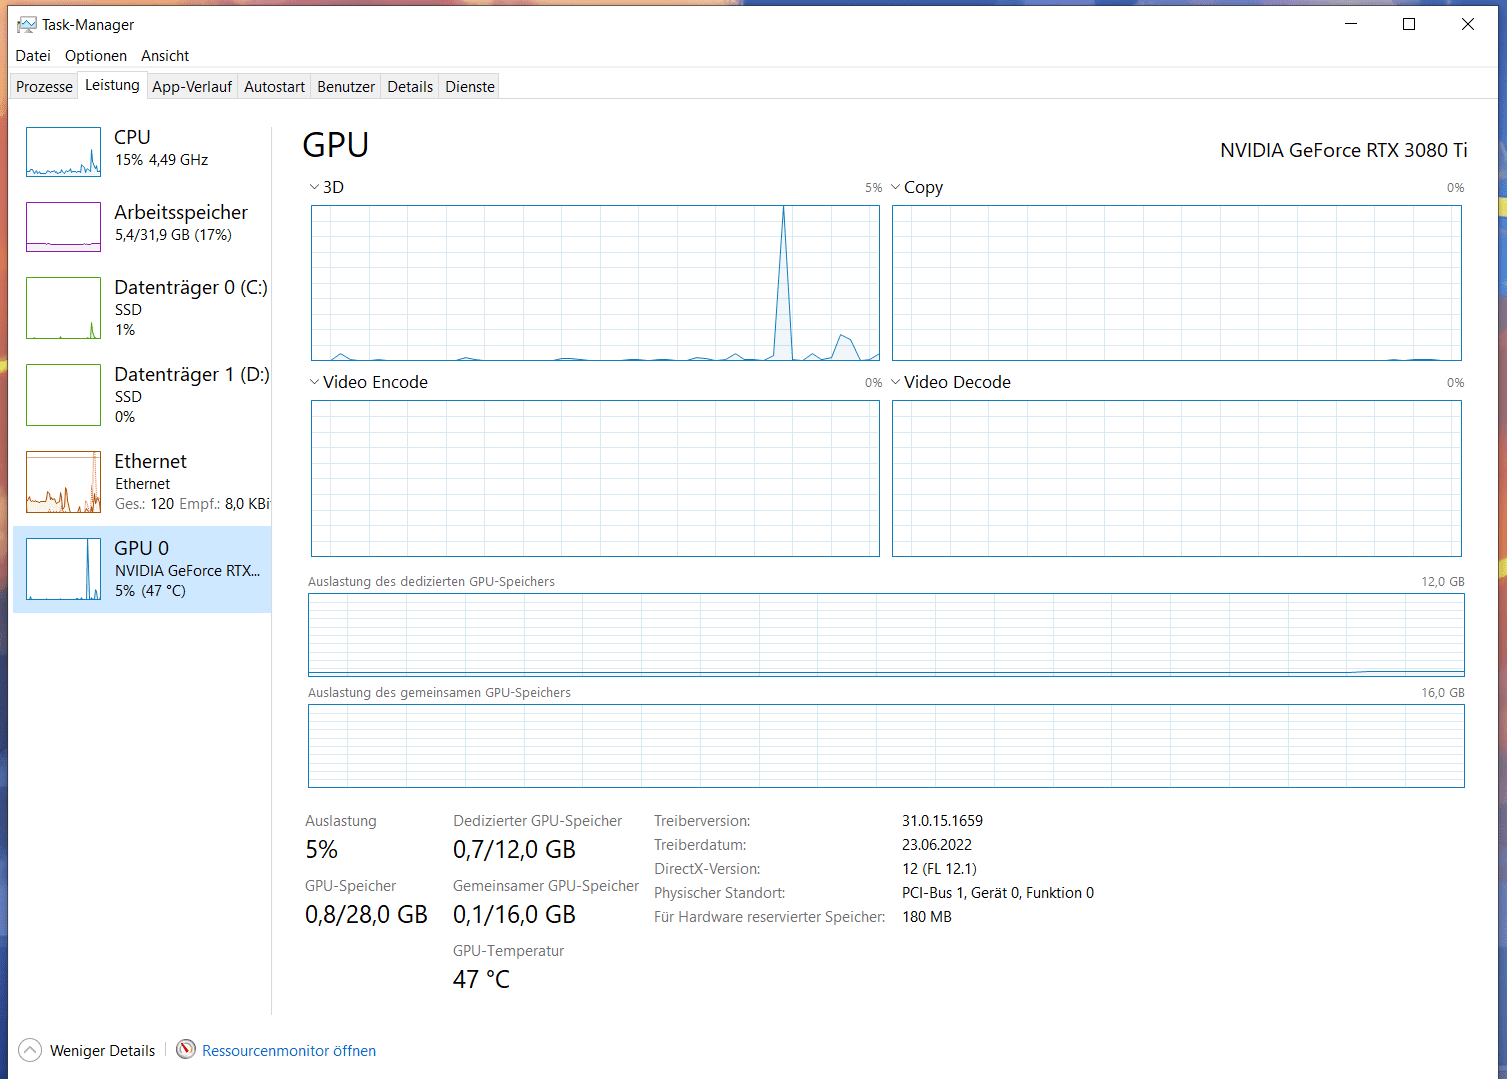This screenshot has width=1507, height=1079.
Task: Click the Task-Manager title bar icon
Action: (27, 24)
